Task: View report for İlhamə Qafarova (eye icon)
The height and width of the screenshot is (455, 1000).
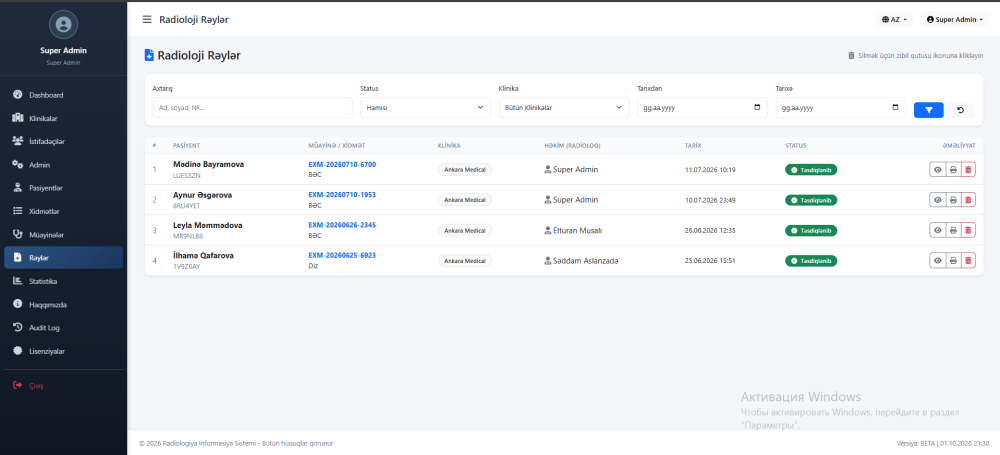Action: pyautogui.click(x=938, y=260)
